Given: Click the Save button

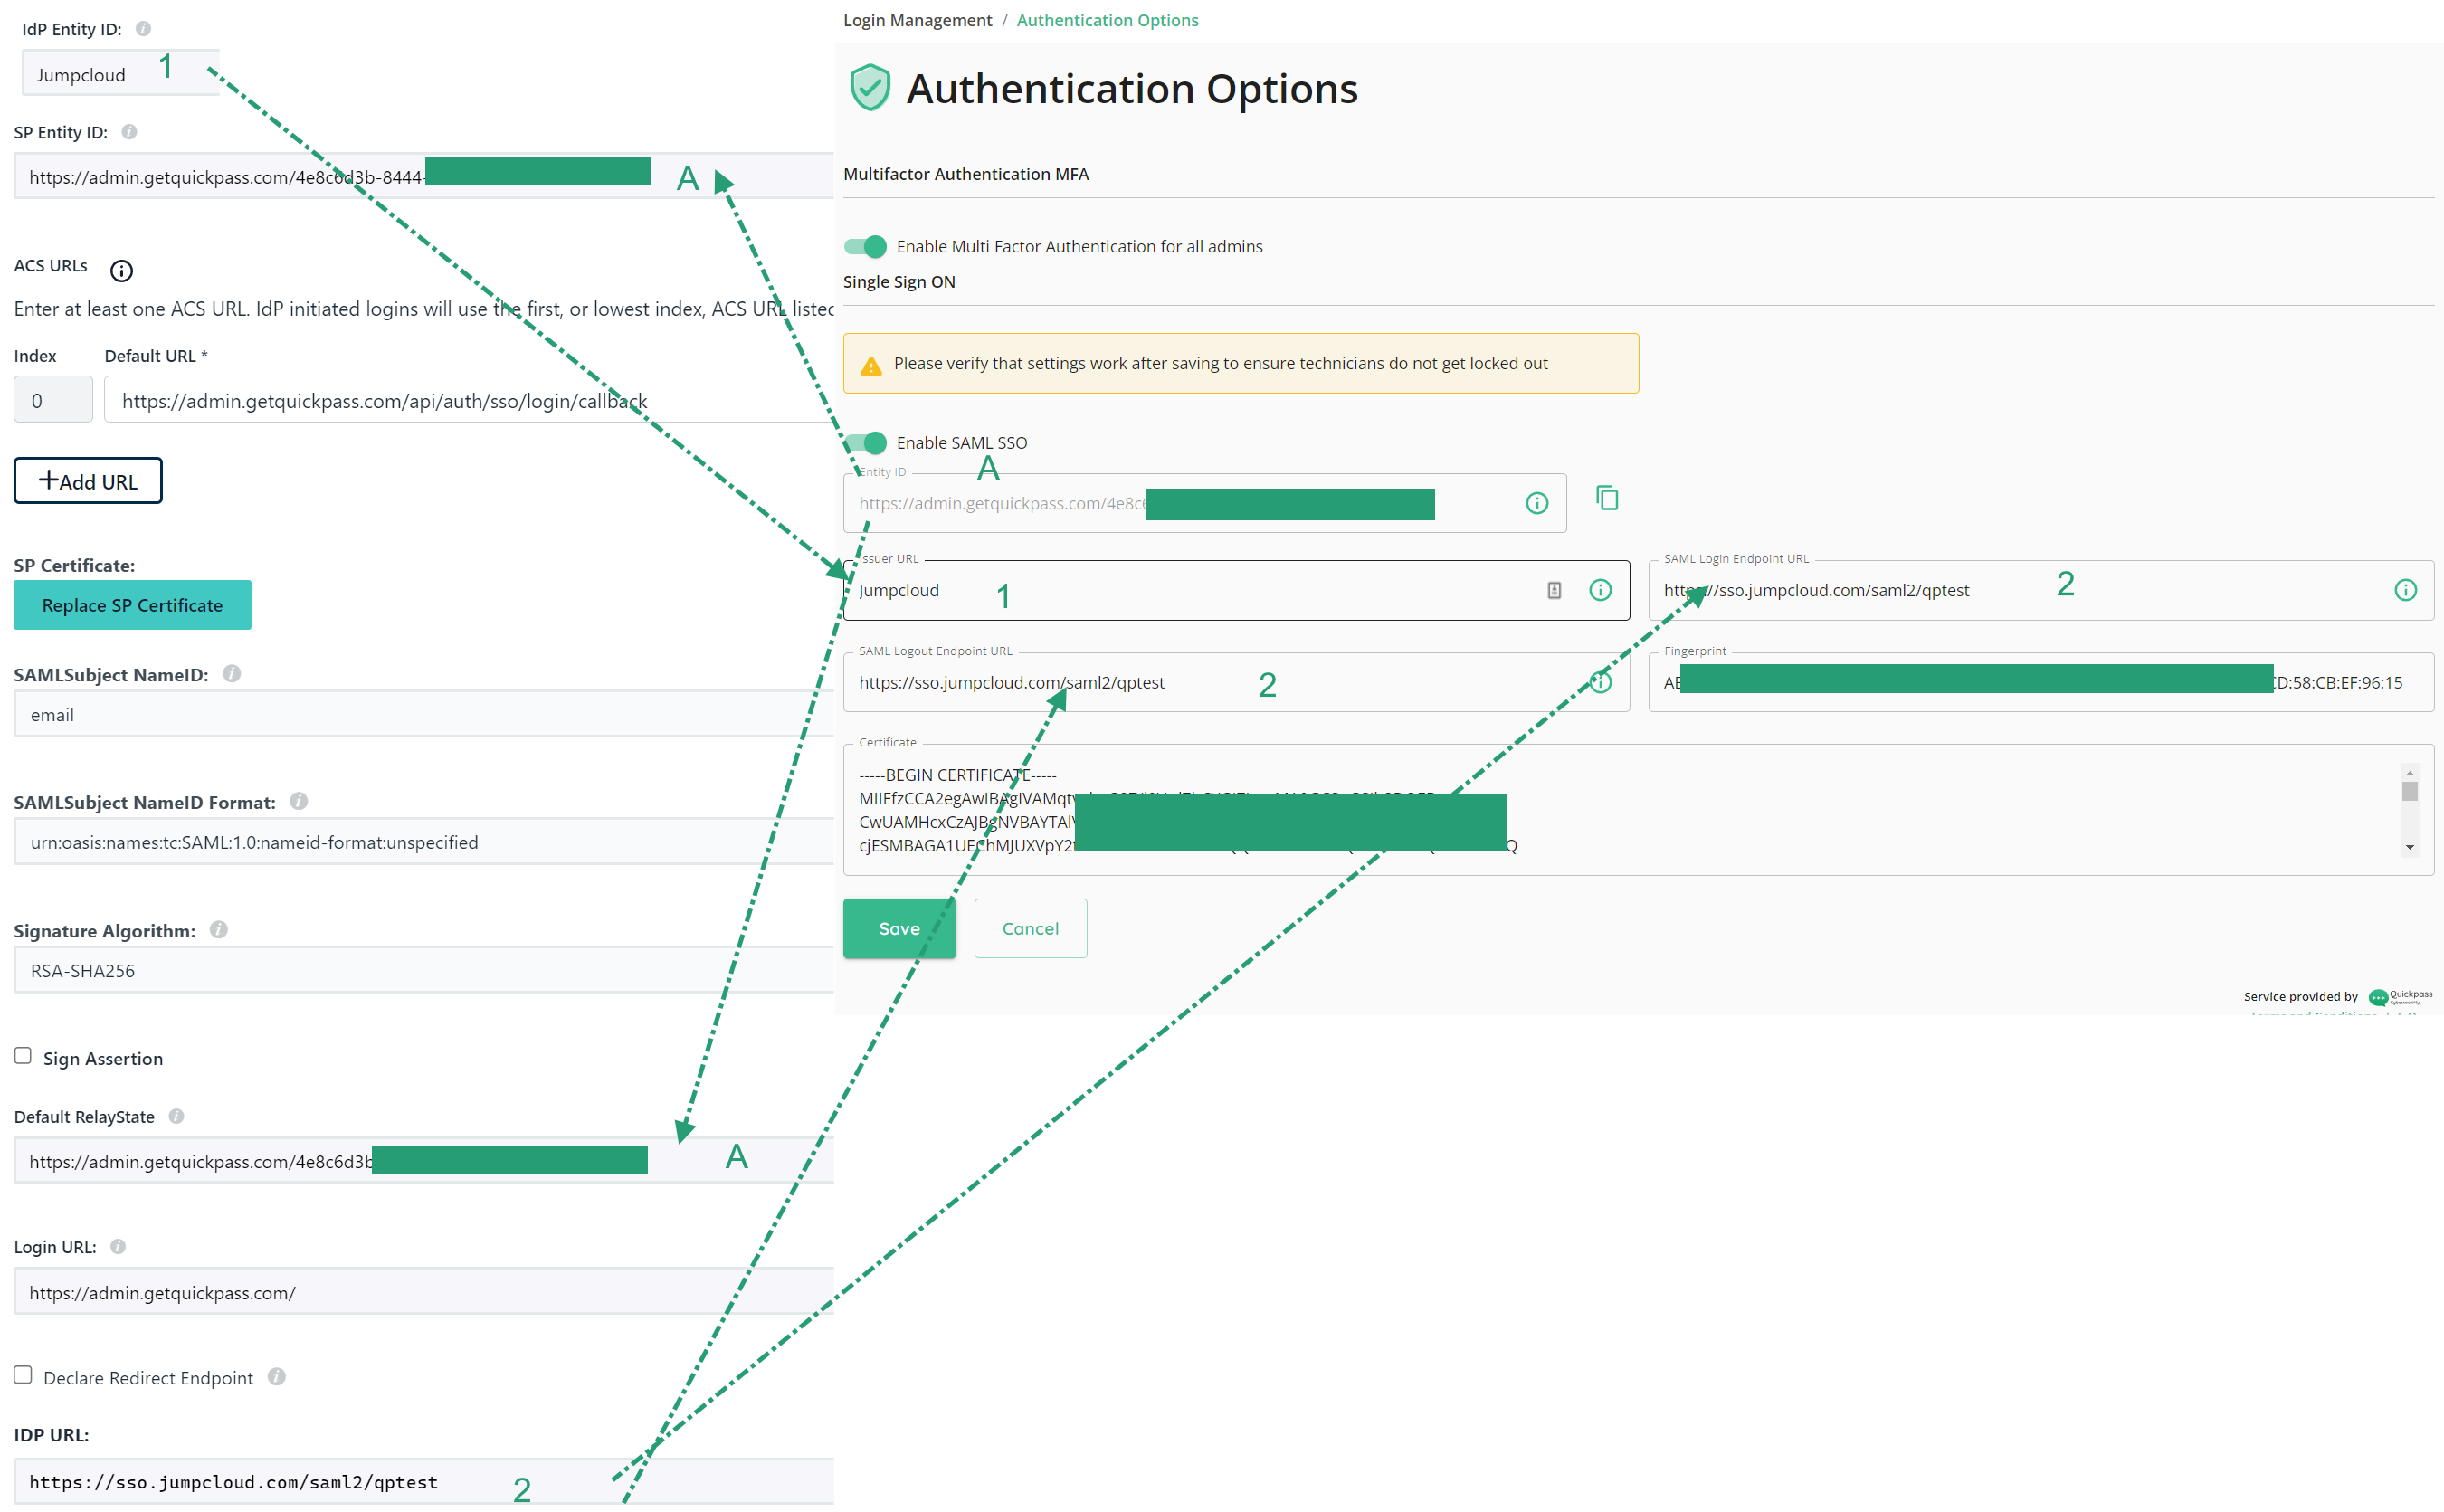Looking at the screenshot, I should [x=899, y=928].
